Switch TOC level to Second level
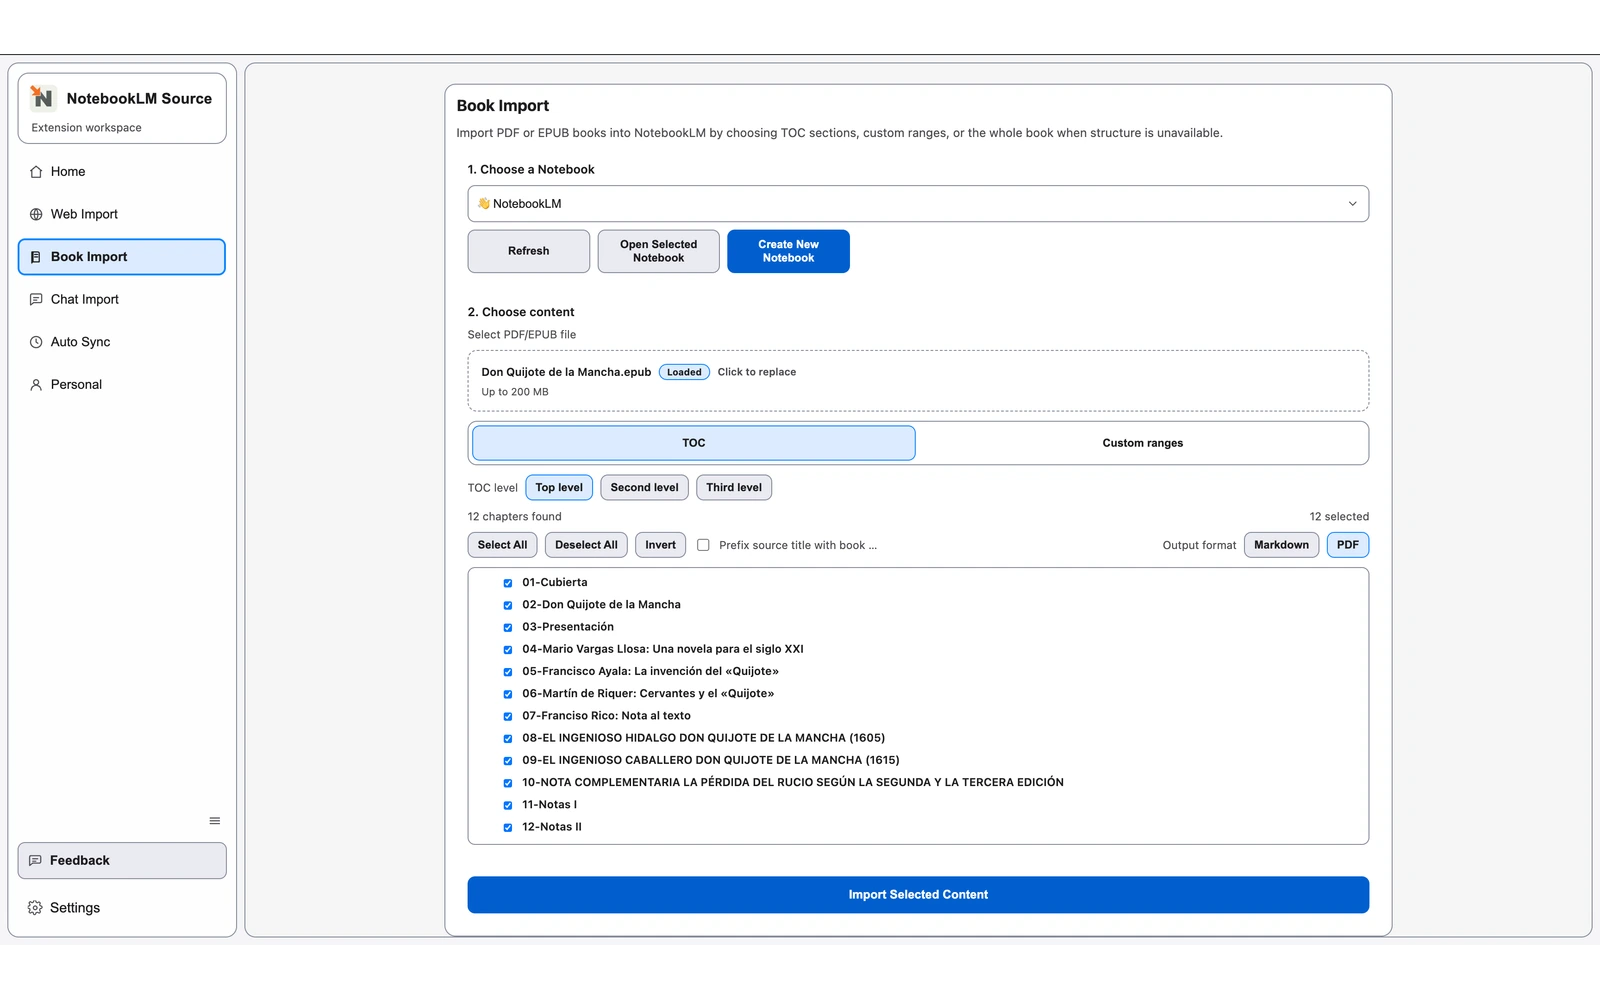Image resolution: width=1600 pixels, height=1000 pixels. point(644,488)
